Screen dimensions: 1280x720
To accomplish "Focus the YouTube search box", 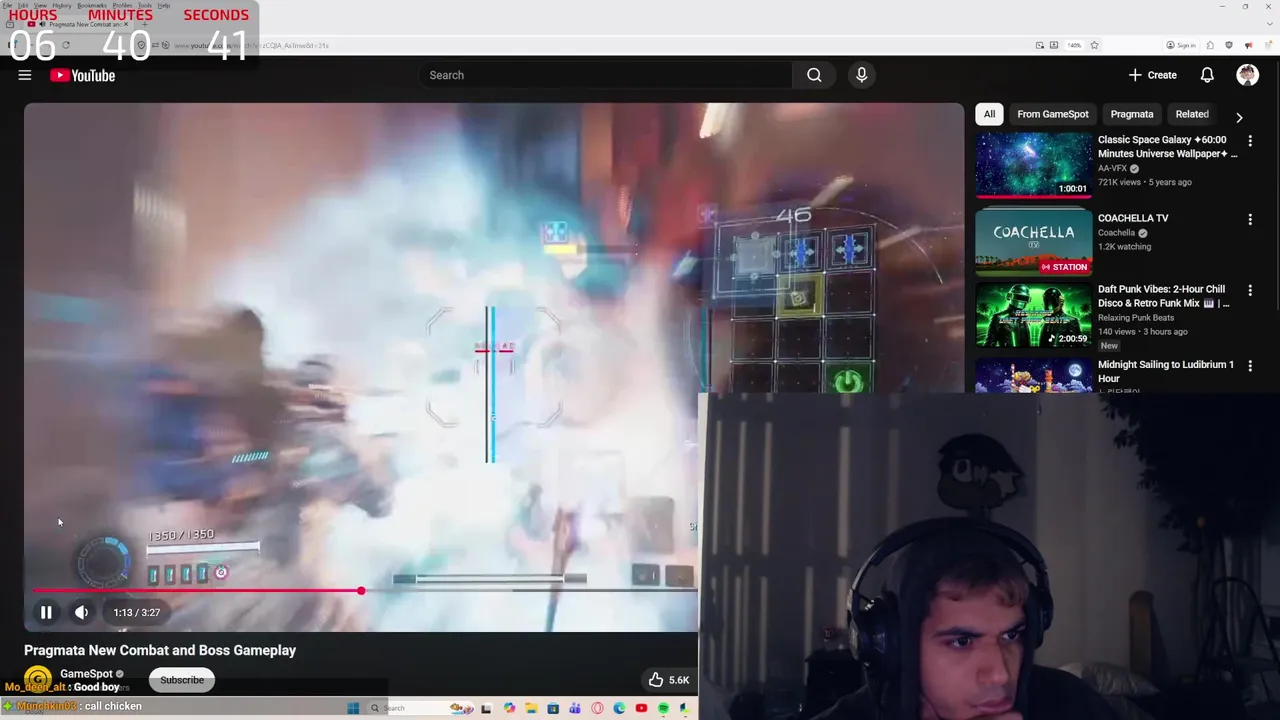I will [x=605, y=75].
